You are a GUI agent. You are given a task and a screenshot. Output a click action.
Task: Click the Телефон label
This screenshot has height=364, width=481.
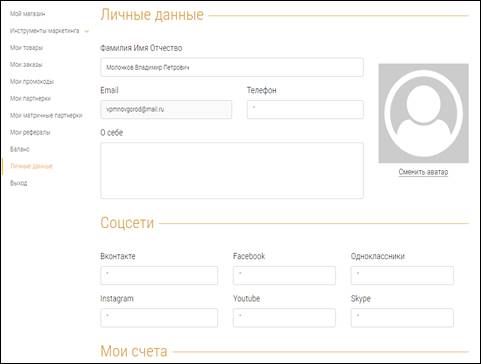(x=262, y=90)
